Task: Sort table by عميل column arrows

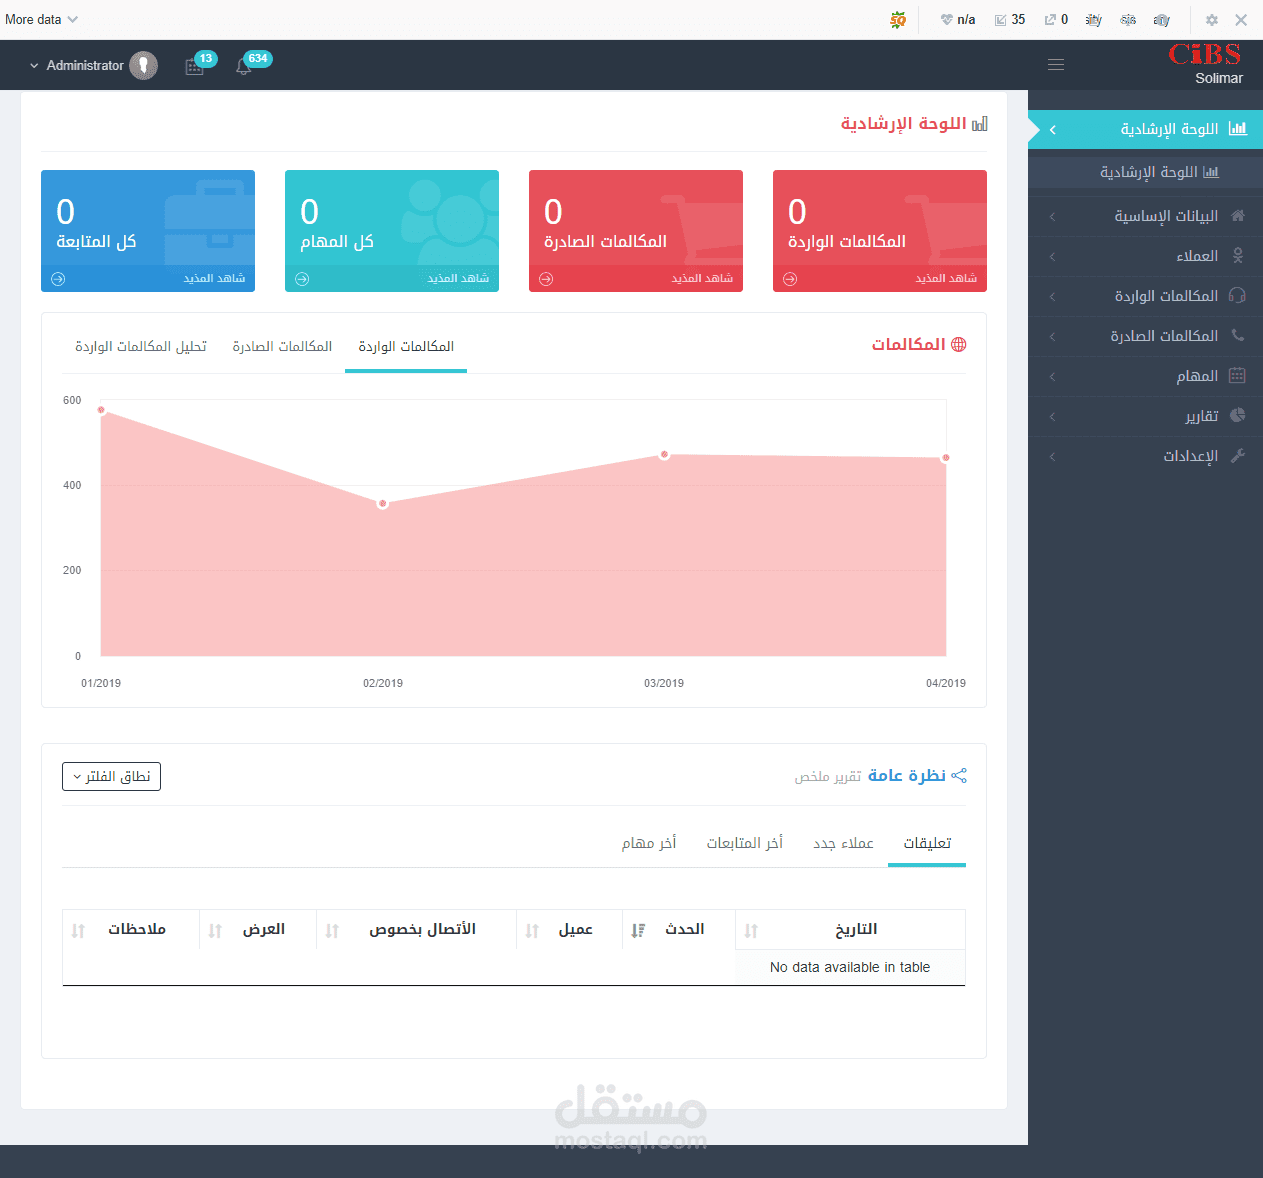Action: (x=532, y=931)
